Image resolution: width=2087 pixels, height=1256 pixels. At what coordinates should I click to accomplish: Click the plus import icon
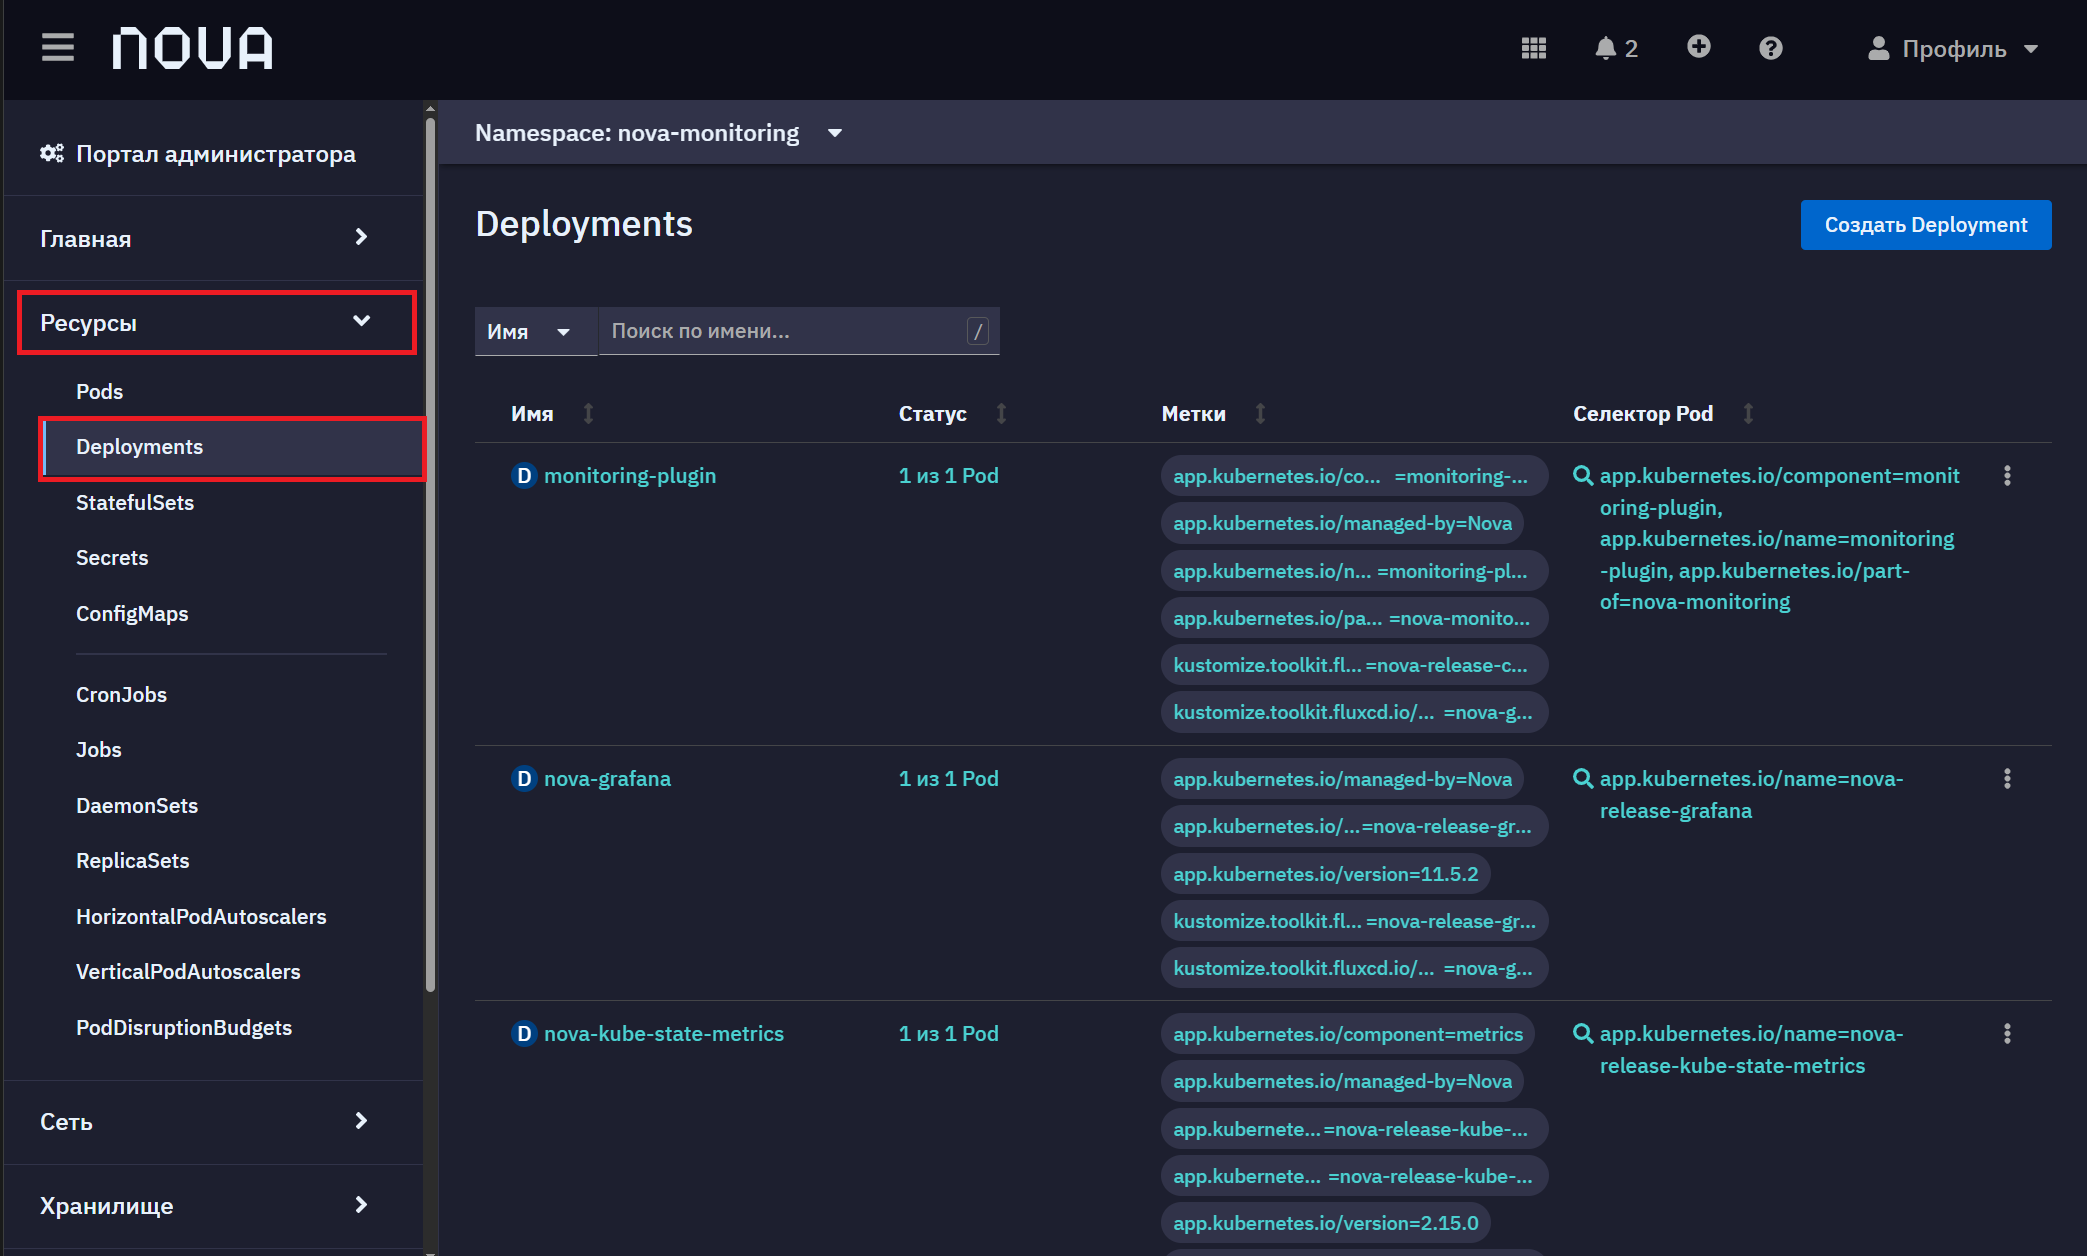tap(1698, 47)
